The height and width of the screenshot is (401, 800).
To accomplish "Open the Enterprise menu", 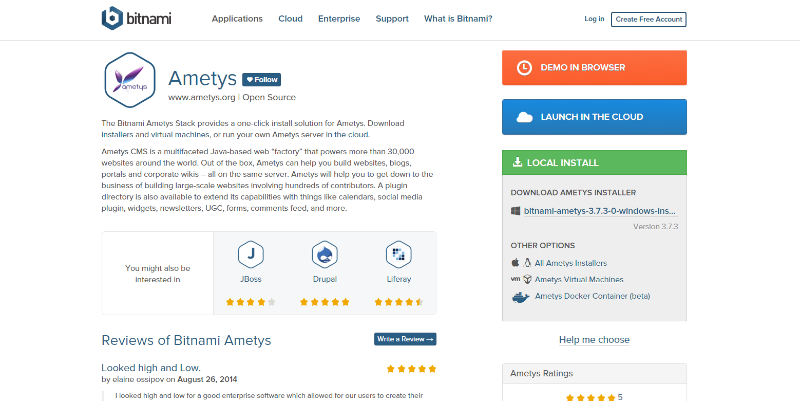I will point(339,19).
